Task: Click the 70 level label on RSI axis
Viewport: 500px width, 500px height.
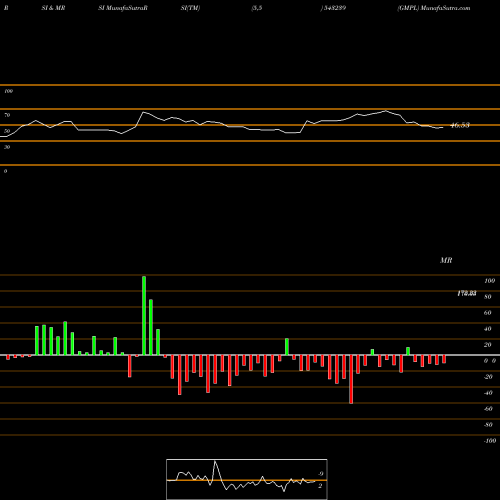Action: [x=7, y=115]
